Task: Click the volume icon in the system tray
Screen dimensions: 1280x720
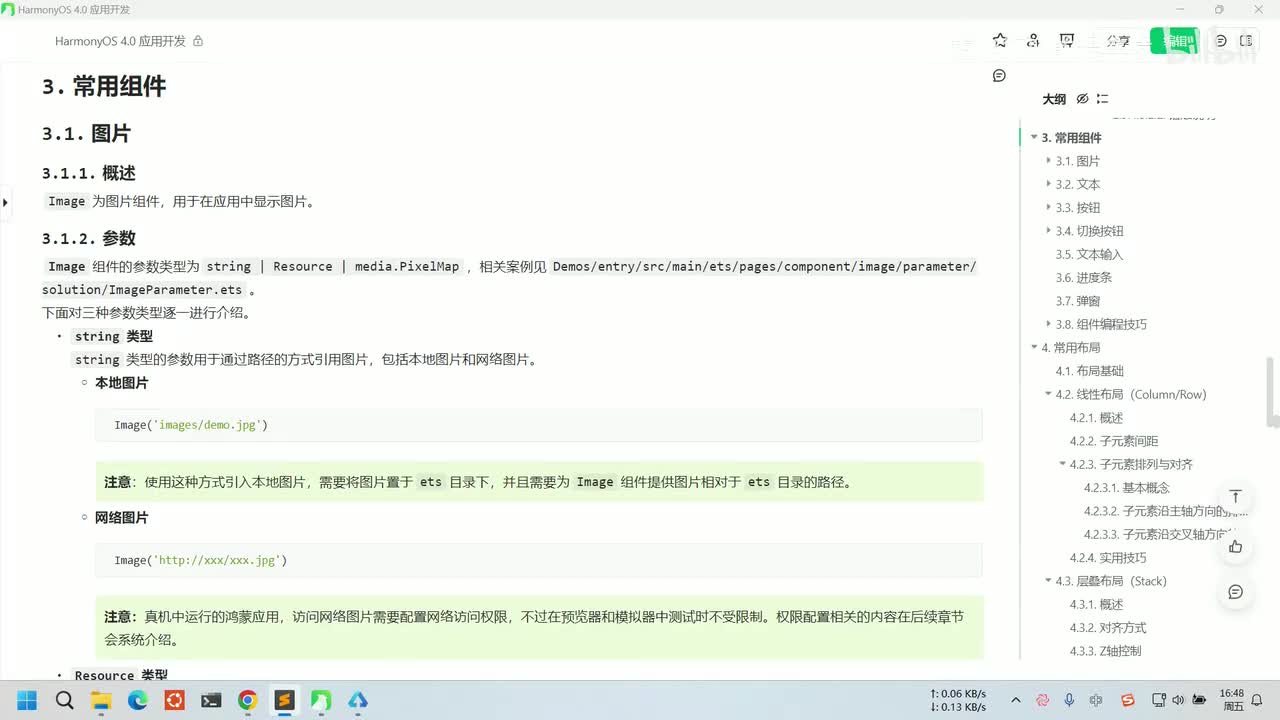Action: tap(1177, 700)
